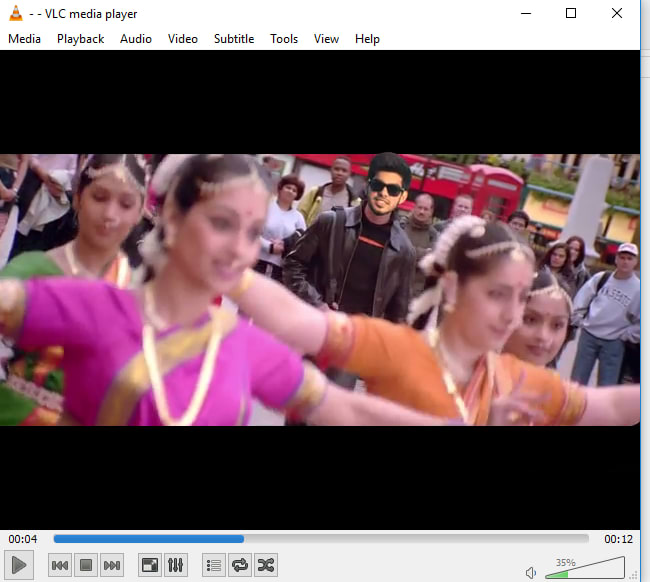The width and height of the screenshot is (650, 582).
Task: Open the Tools menu
Action: pos(284,39)
